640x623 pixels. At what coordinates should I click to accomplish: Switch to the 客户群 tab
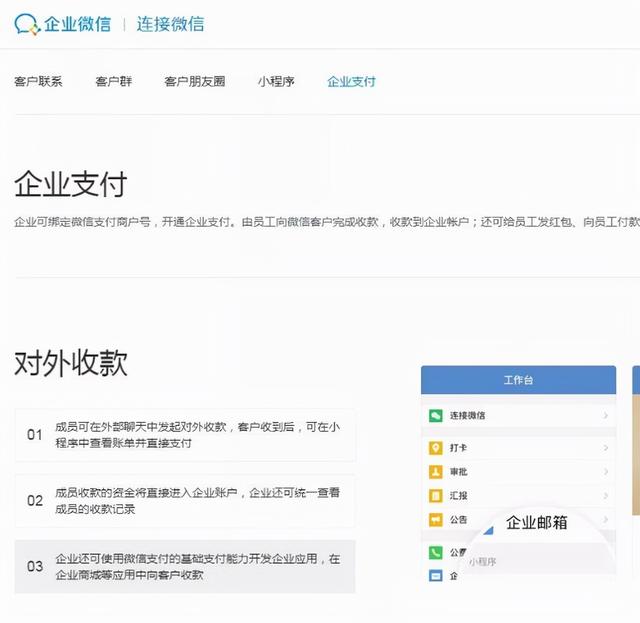coord(113,82)
